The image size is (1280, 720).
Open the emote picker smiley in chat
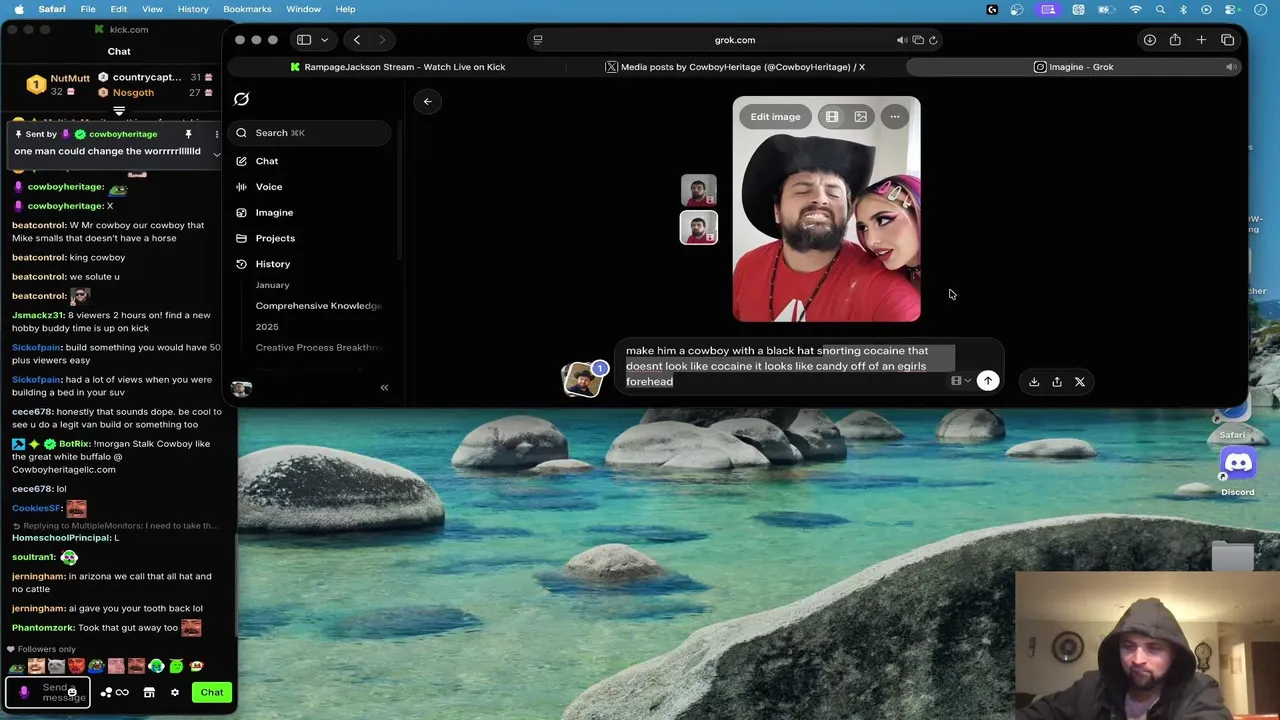pyautogui.click(x=72, y=692)
